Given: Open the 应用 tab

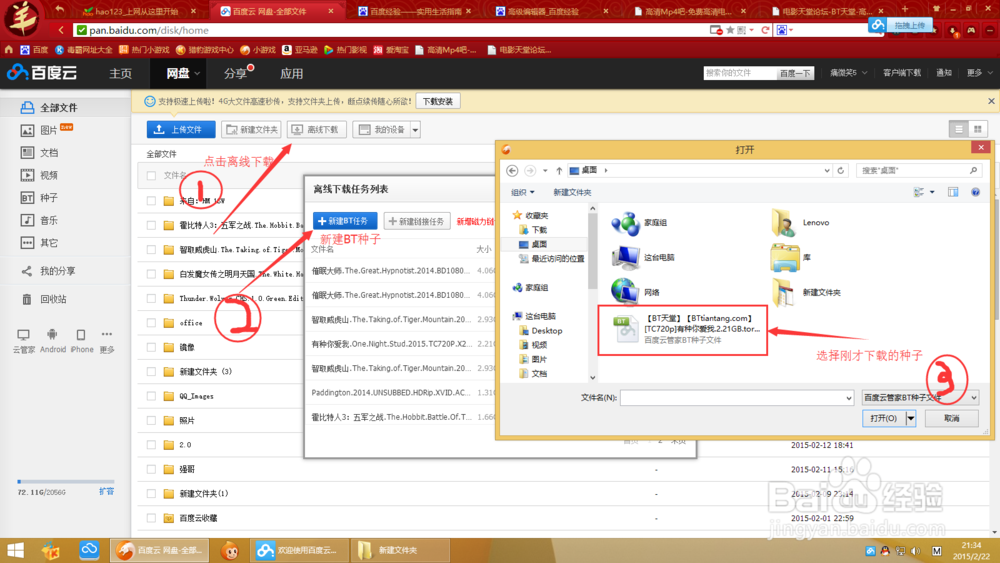Looking at the screenshot, I should pyautogui.click(x=291, y=74).
